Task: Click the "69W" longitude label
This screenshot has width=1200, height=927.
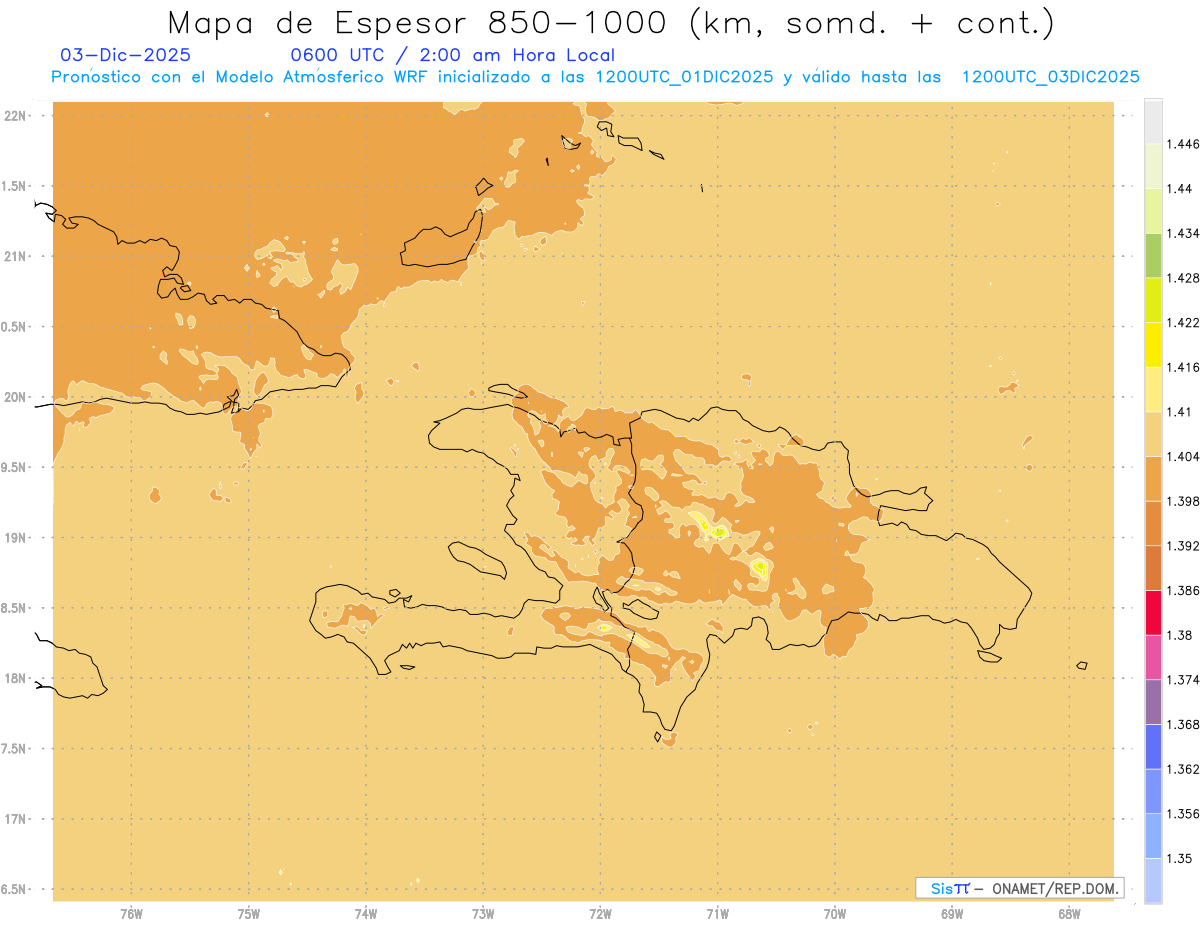Action: (952, 913)
